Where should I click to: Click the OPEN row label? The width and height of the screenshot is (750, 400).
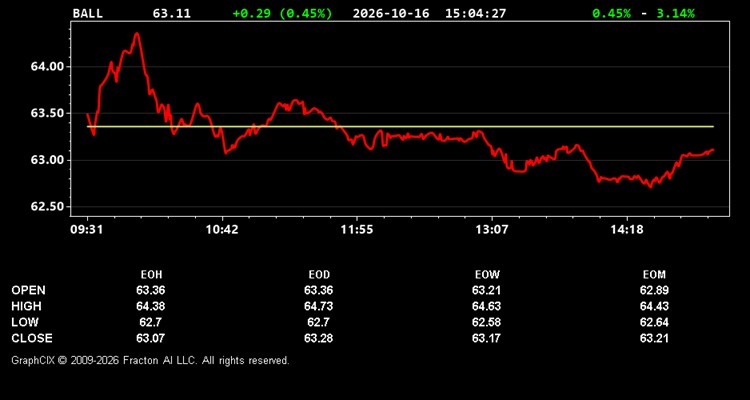click(29, 290)
